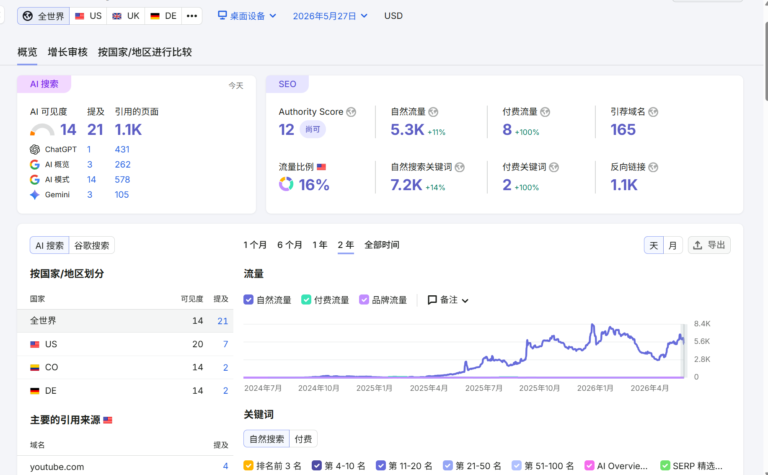Click the 付费流量 globe info icon
768x475 pixels.
point(545,112)
